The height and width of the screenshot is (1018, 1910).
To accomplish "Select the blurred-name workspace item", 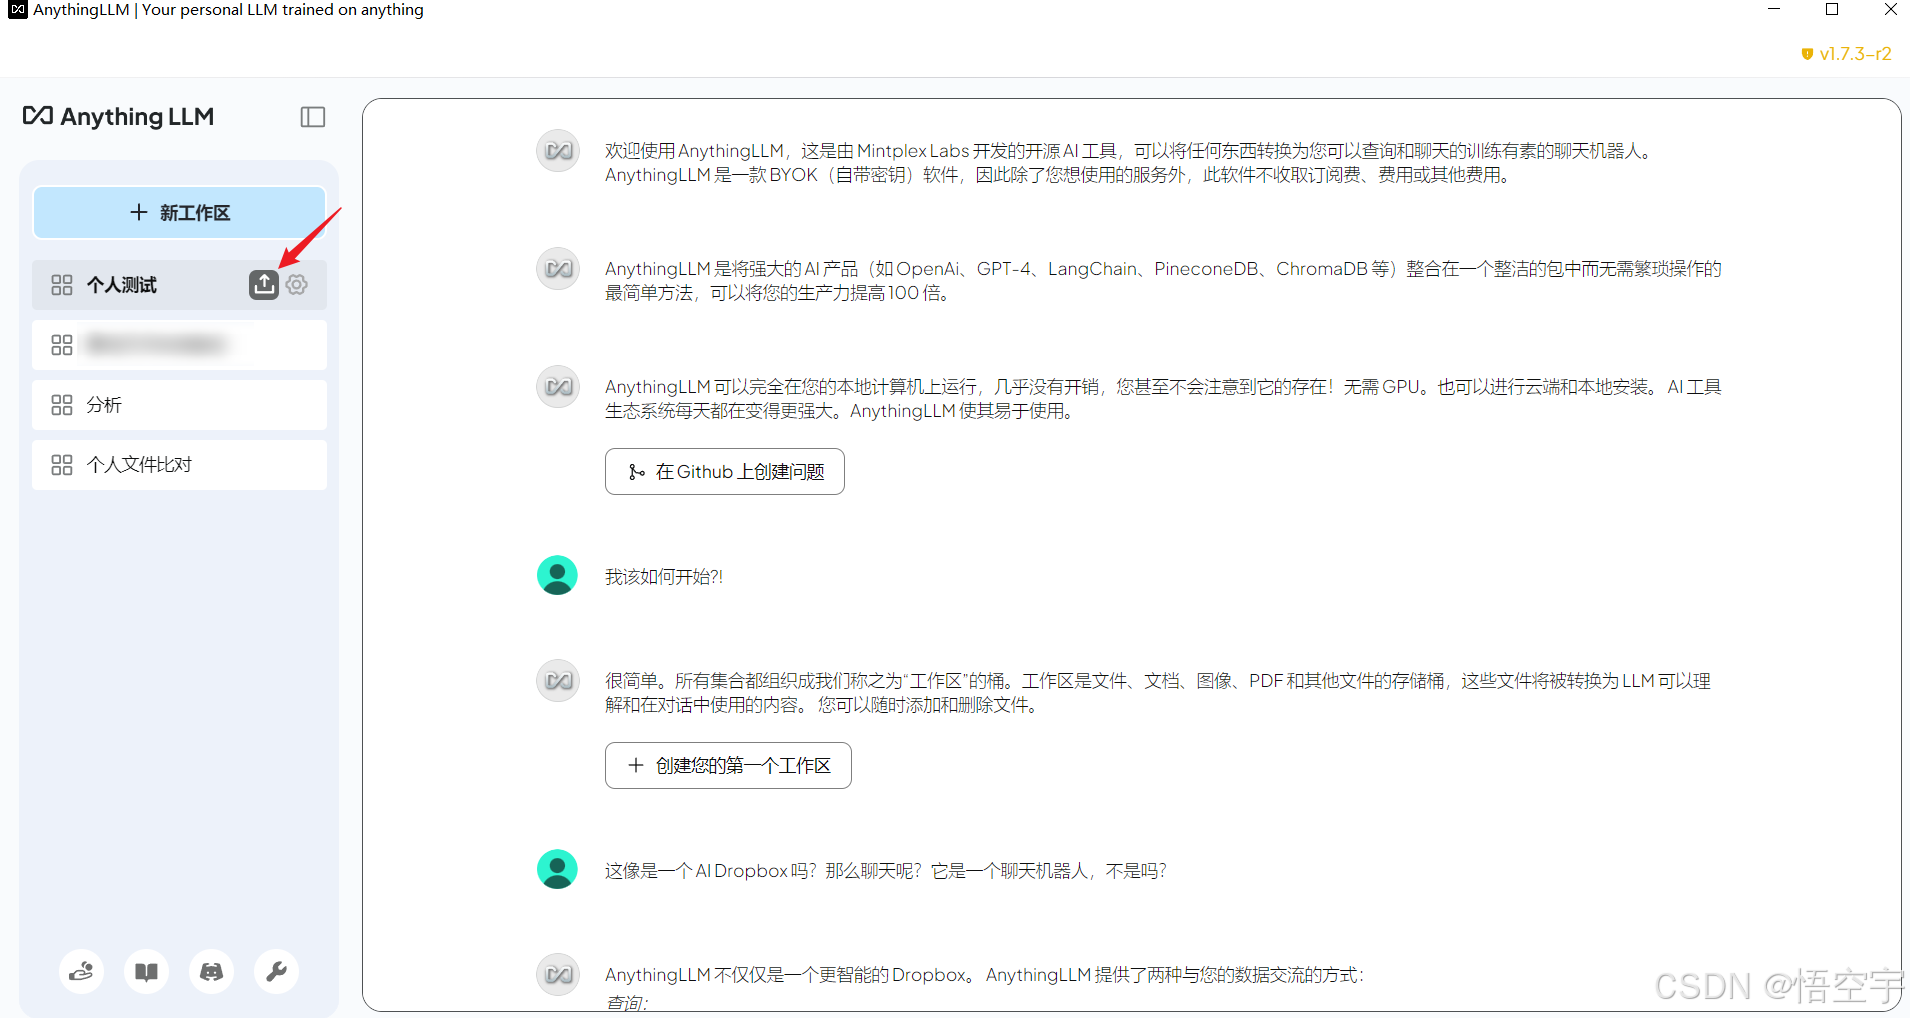I will (180, 345).
